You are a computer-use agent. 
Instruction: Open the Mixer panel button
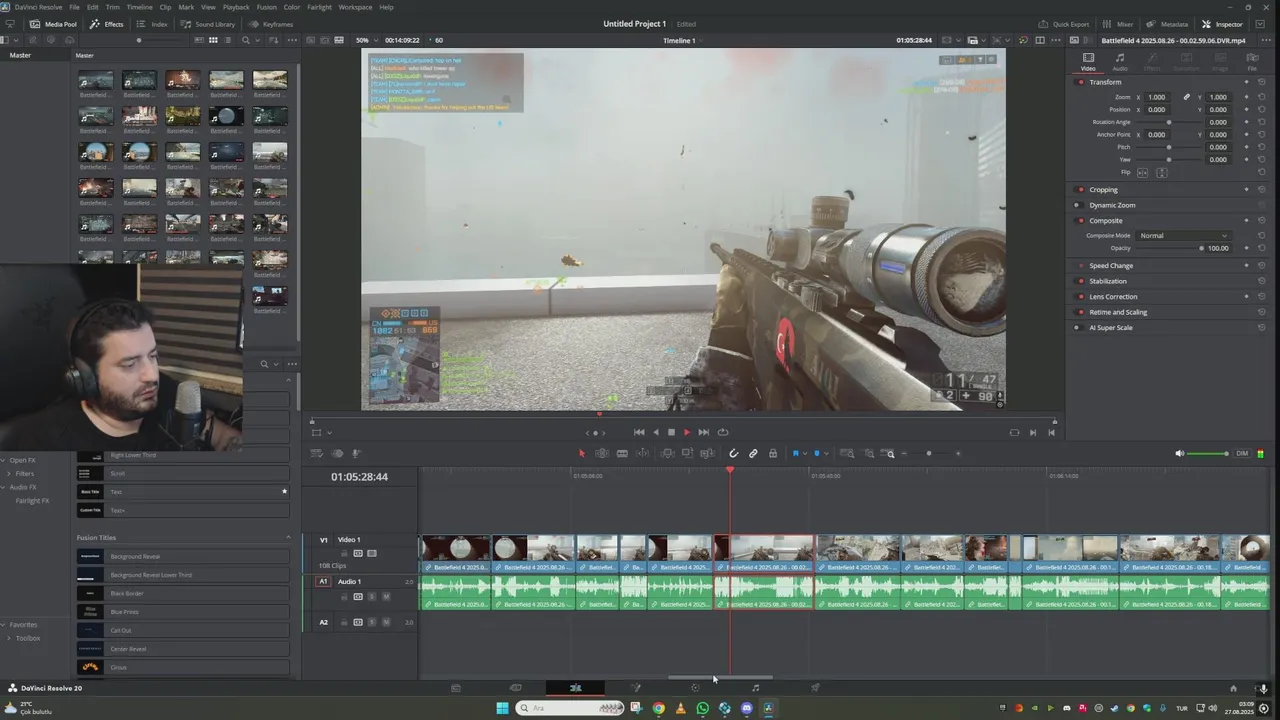(x=1119, y=24)
